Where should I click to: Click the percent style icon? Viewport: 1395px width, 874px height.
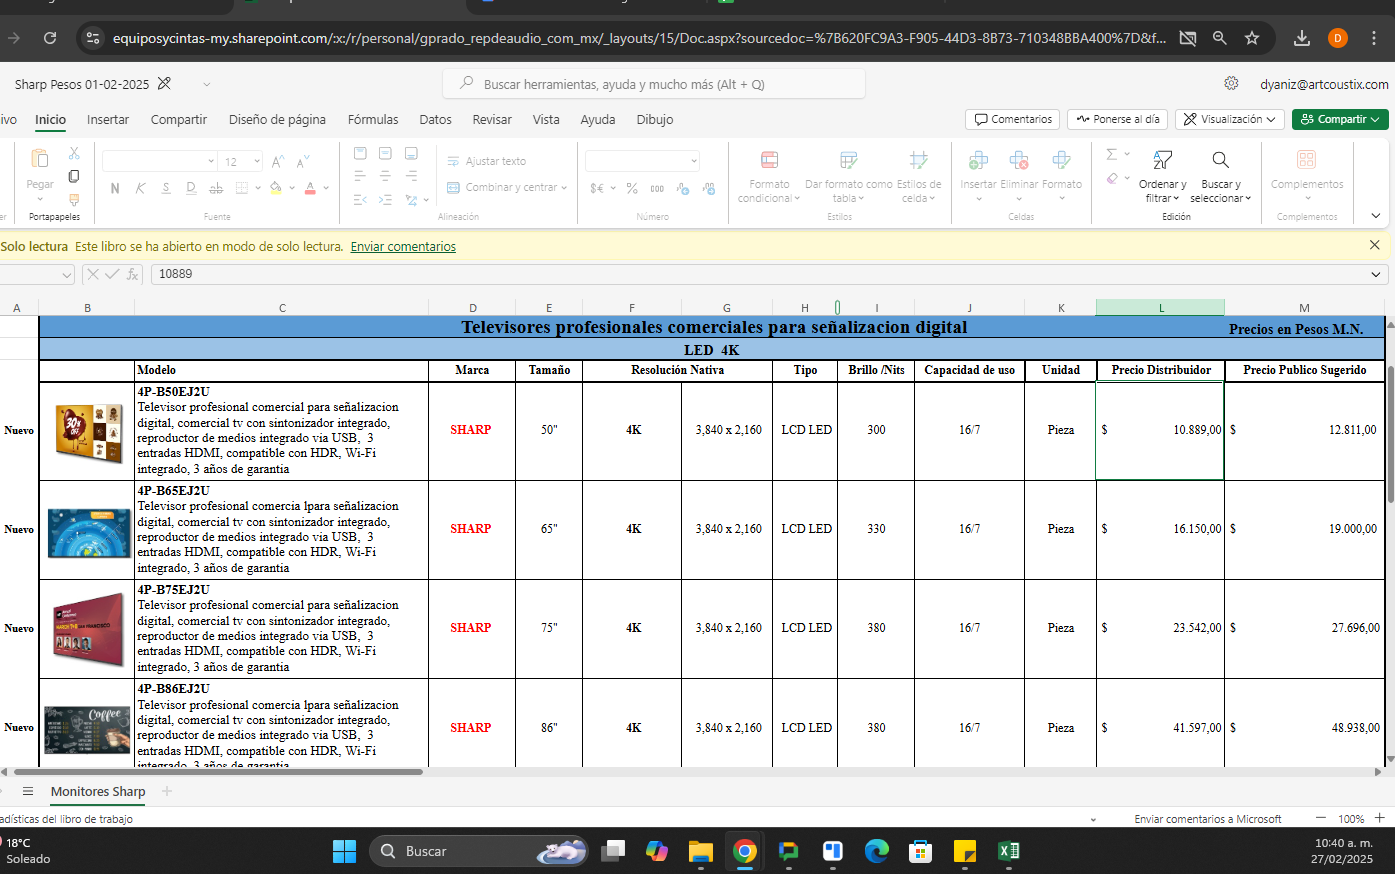pyautogui.click(x=632, y=188)
